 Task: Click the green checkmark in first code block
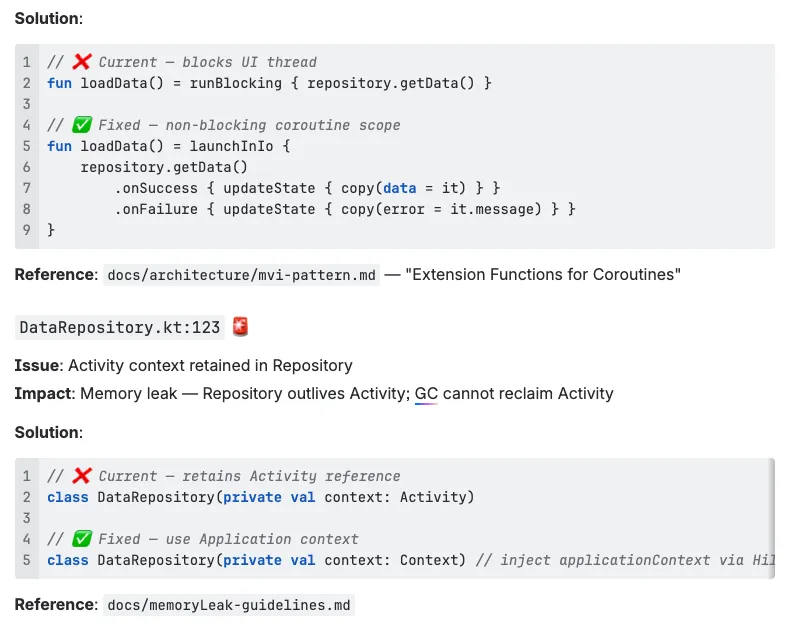(x=82, y=125)
